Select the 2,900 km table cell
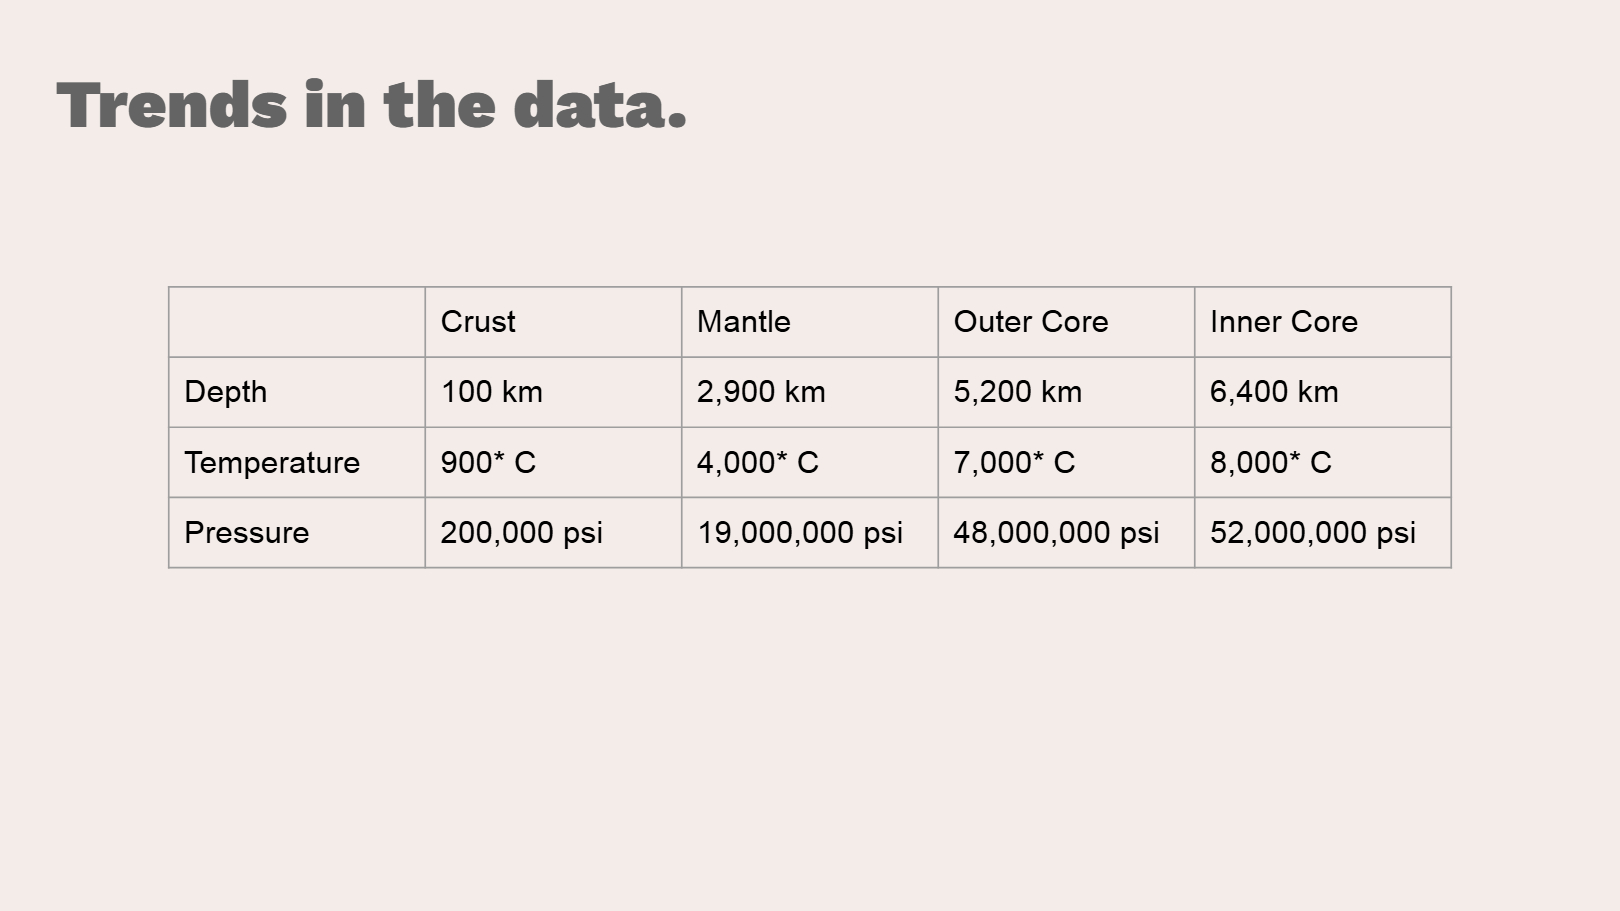The image size is (1620, 911). click(809, 392)
